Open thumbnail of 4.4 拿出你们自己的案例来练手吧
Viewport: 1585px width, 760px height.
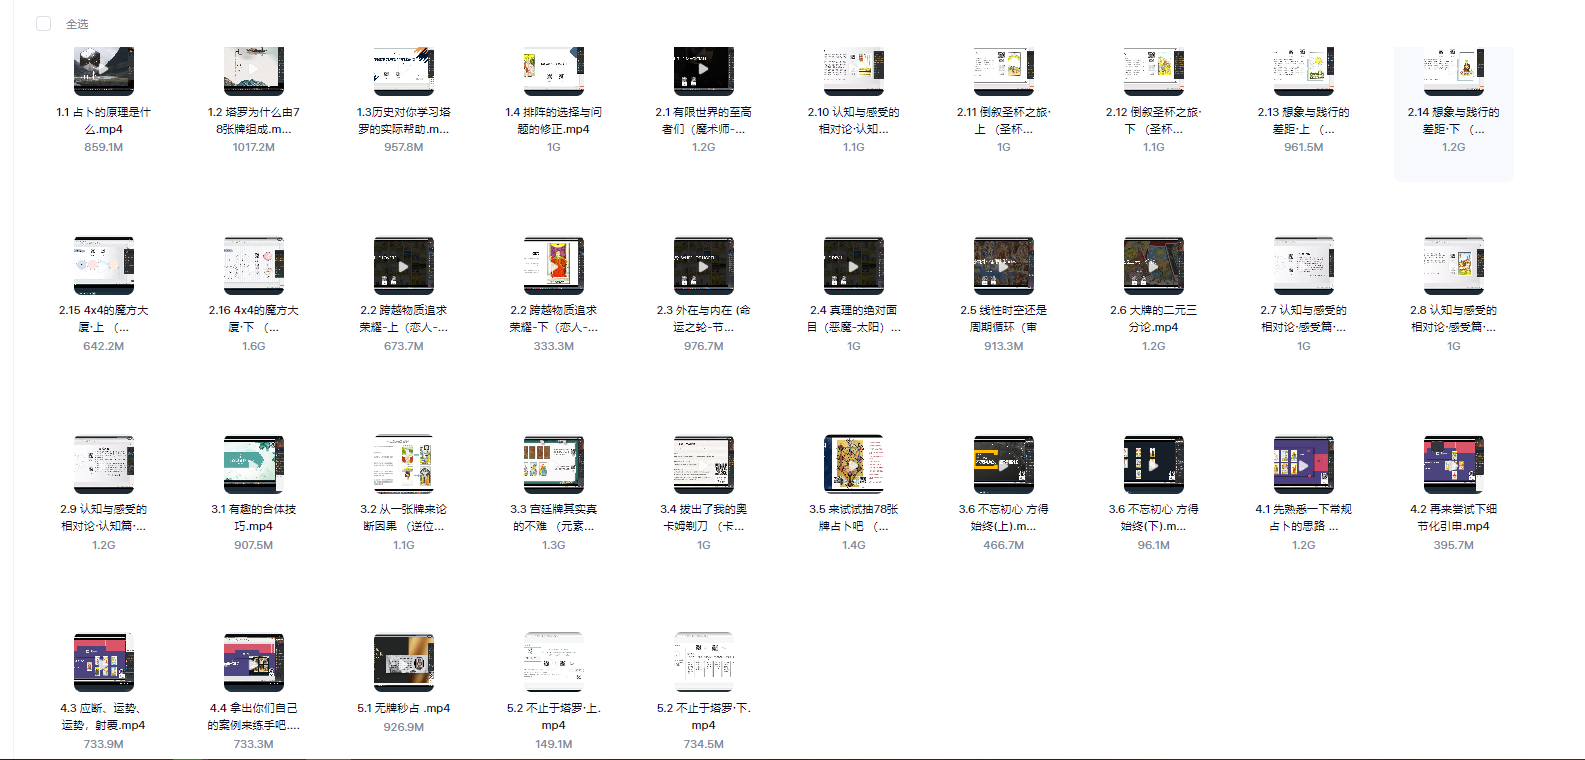pos(254,662)
